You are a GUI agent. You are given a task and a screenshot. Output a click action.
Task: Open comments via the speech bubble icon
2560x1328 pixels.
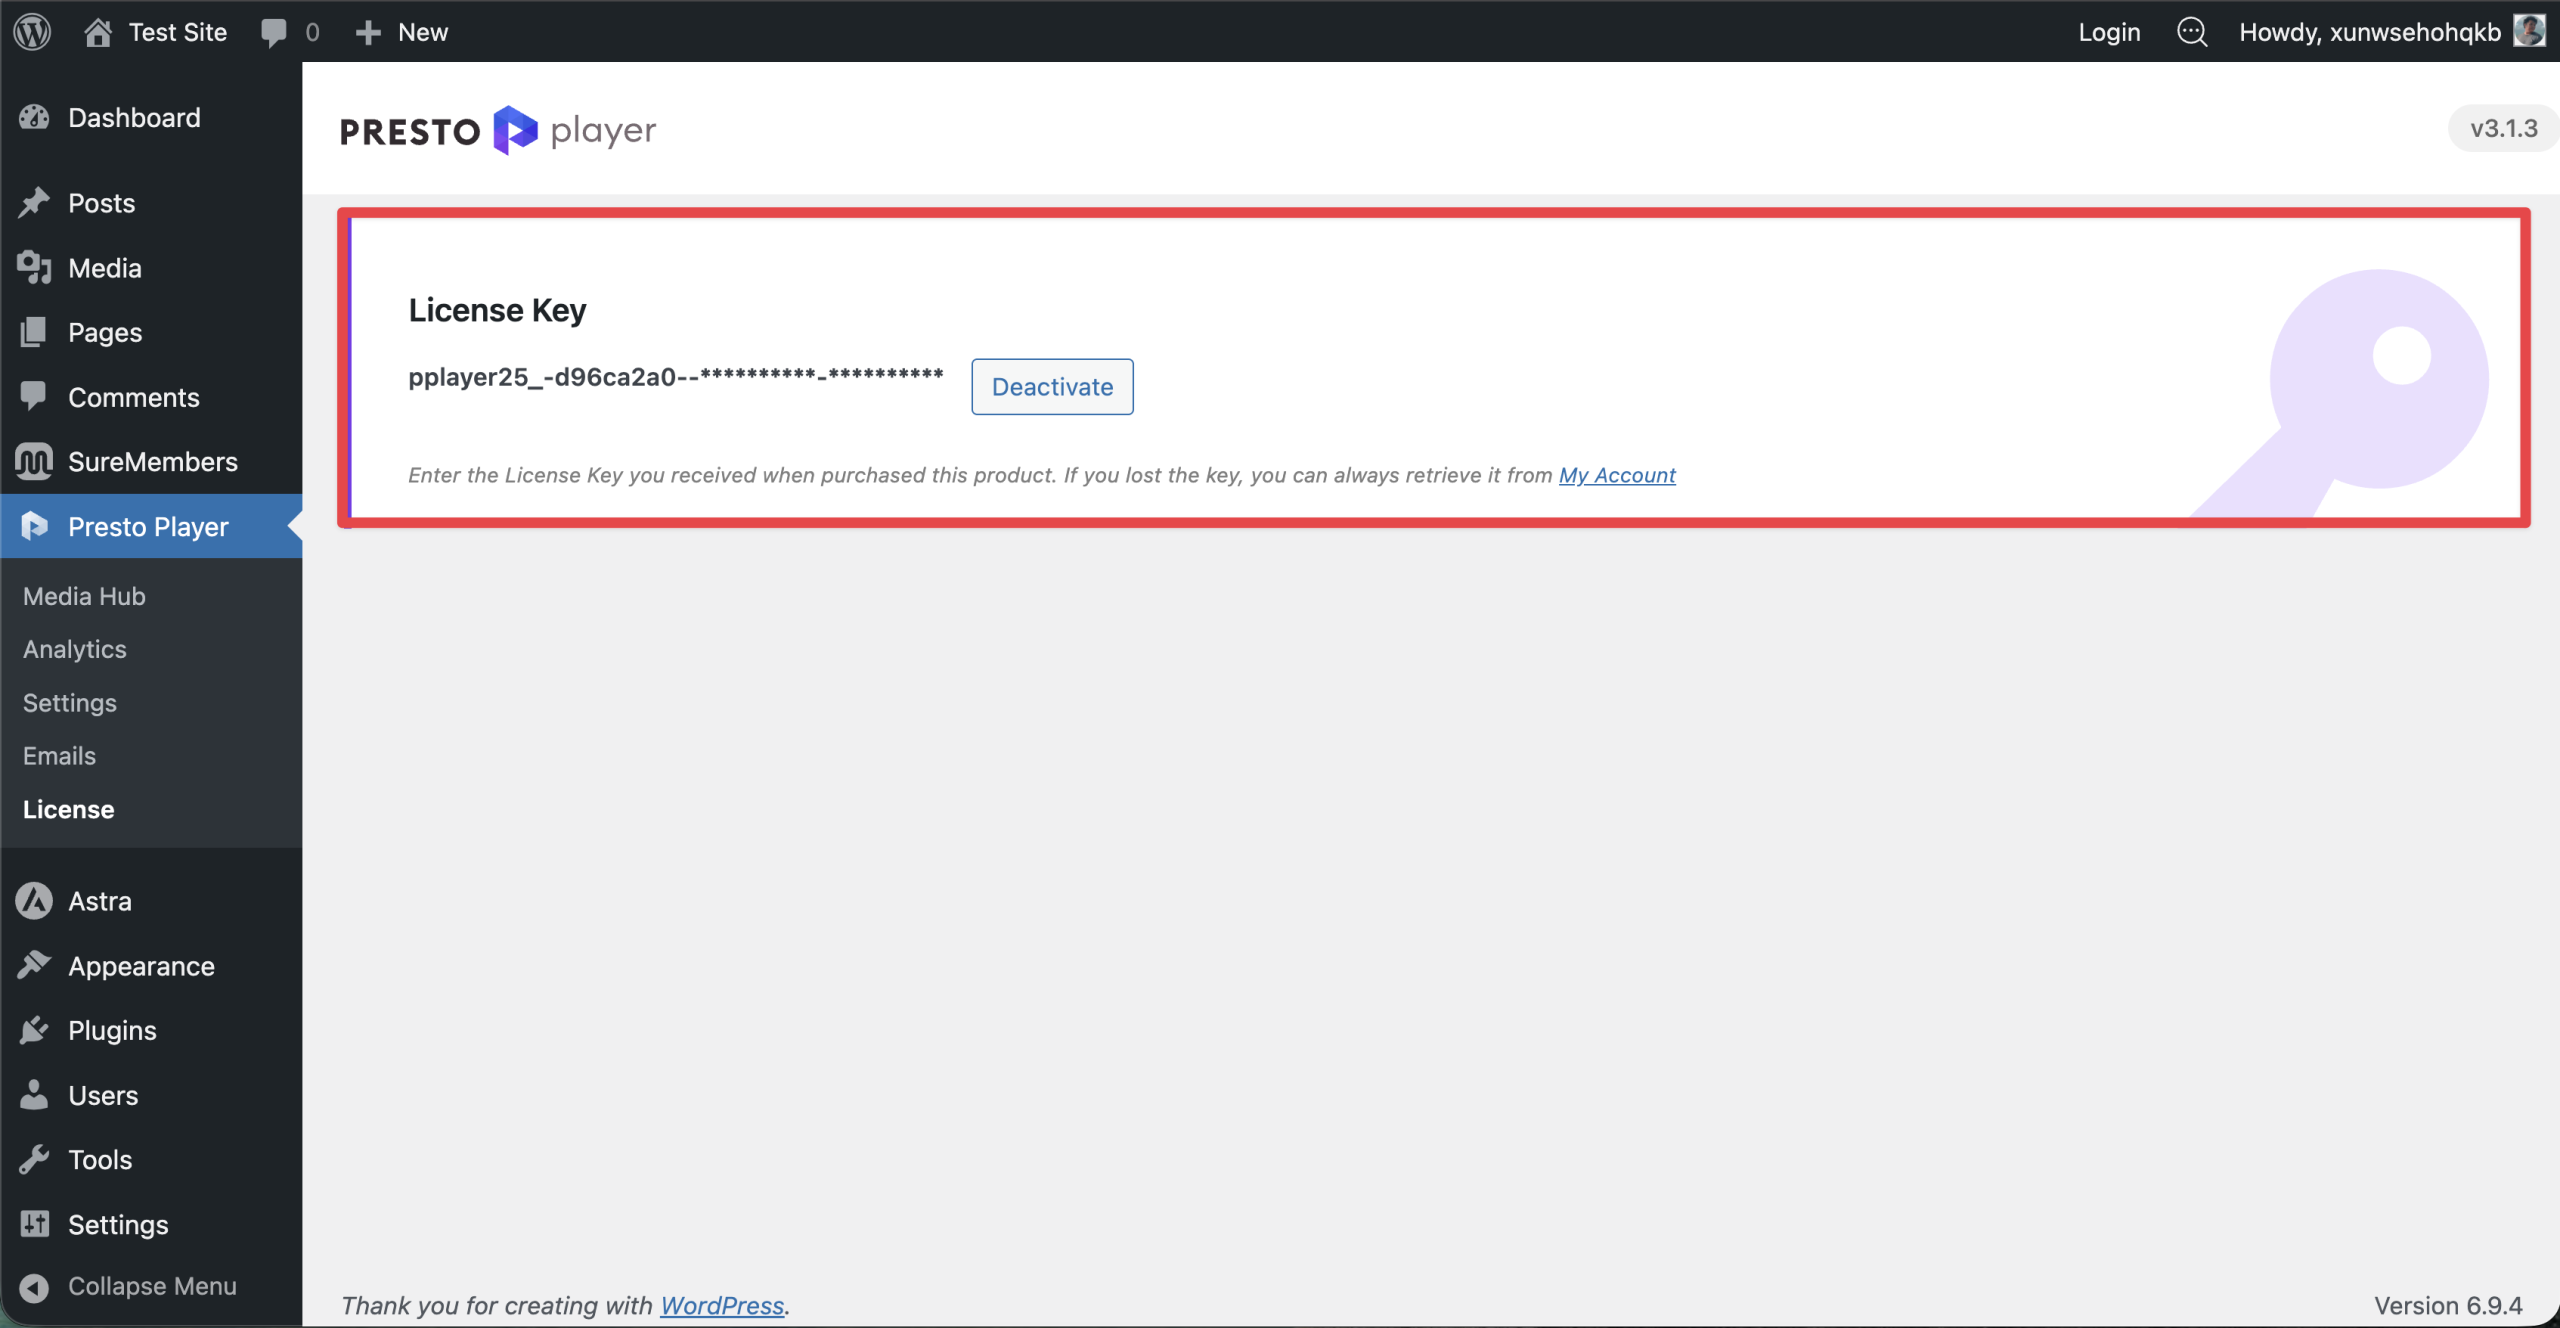coord(274,31)
